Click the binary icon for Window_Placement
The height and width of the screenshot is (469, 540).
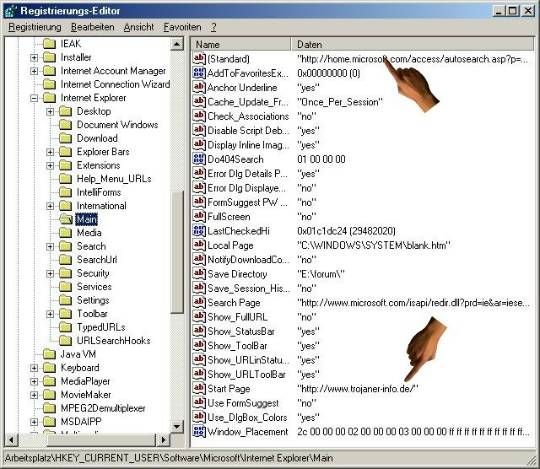199,431
